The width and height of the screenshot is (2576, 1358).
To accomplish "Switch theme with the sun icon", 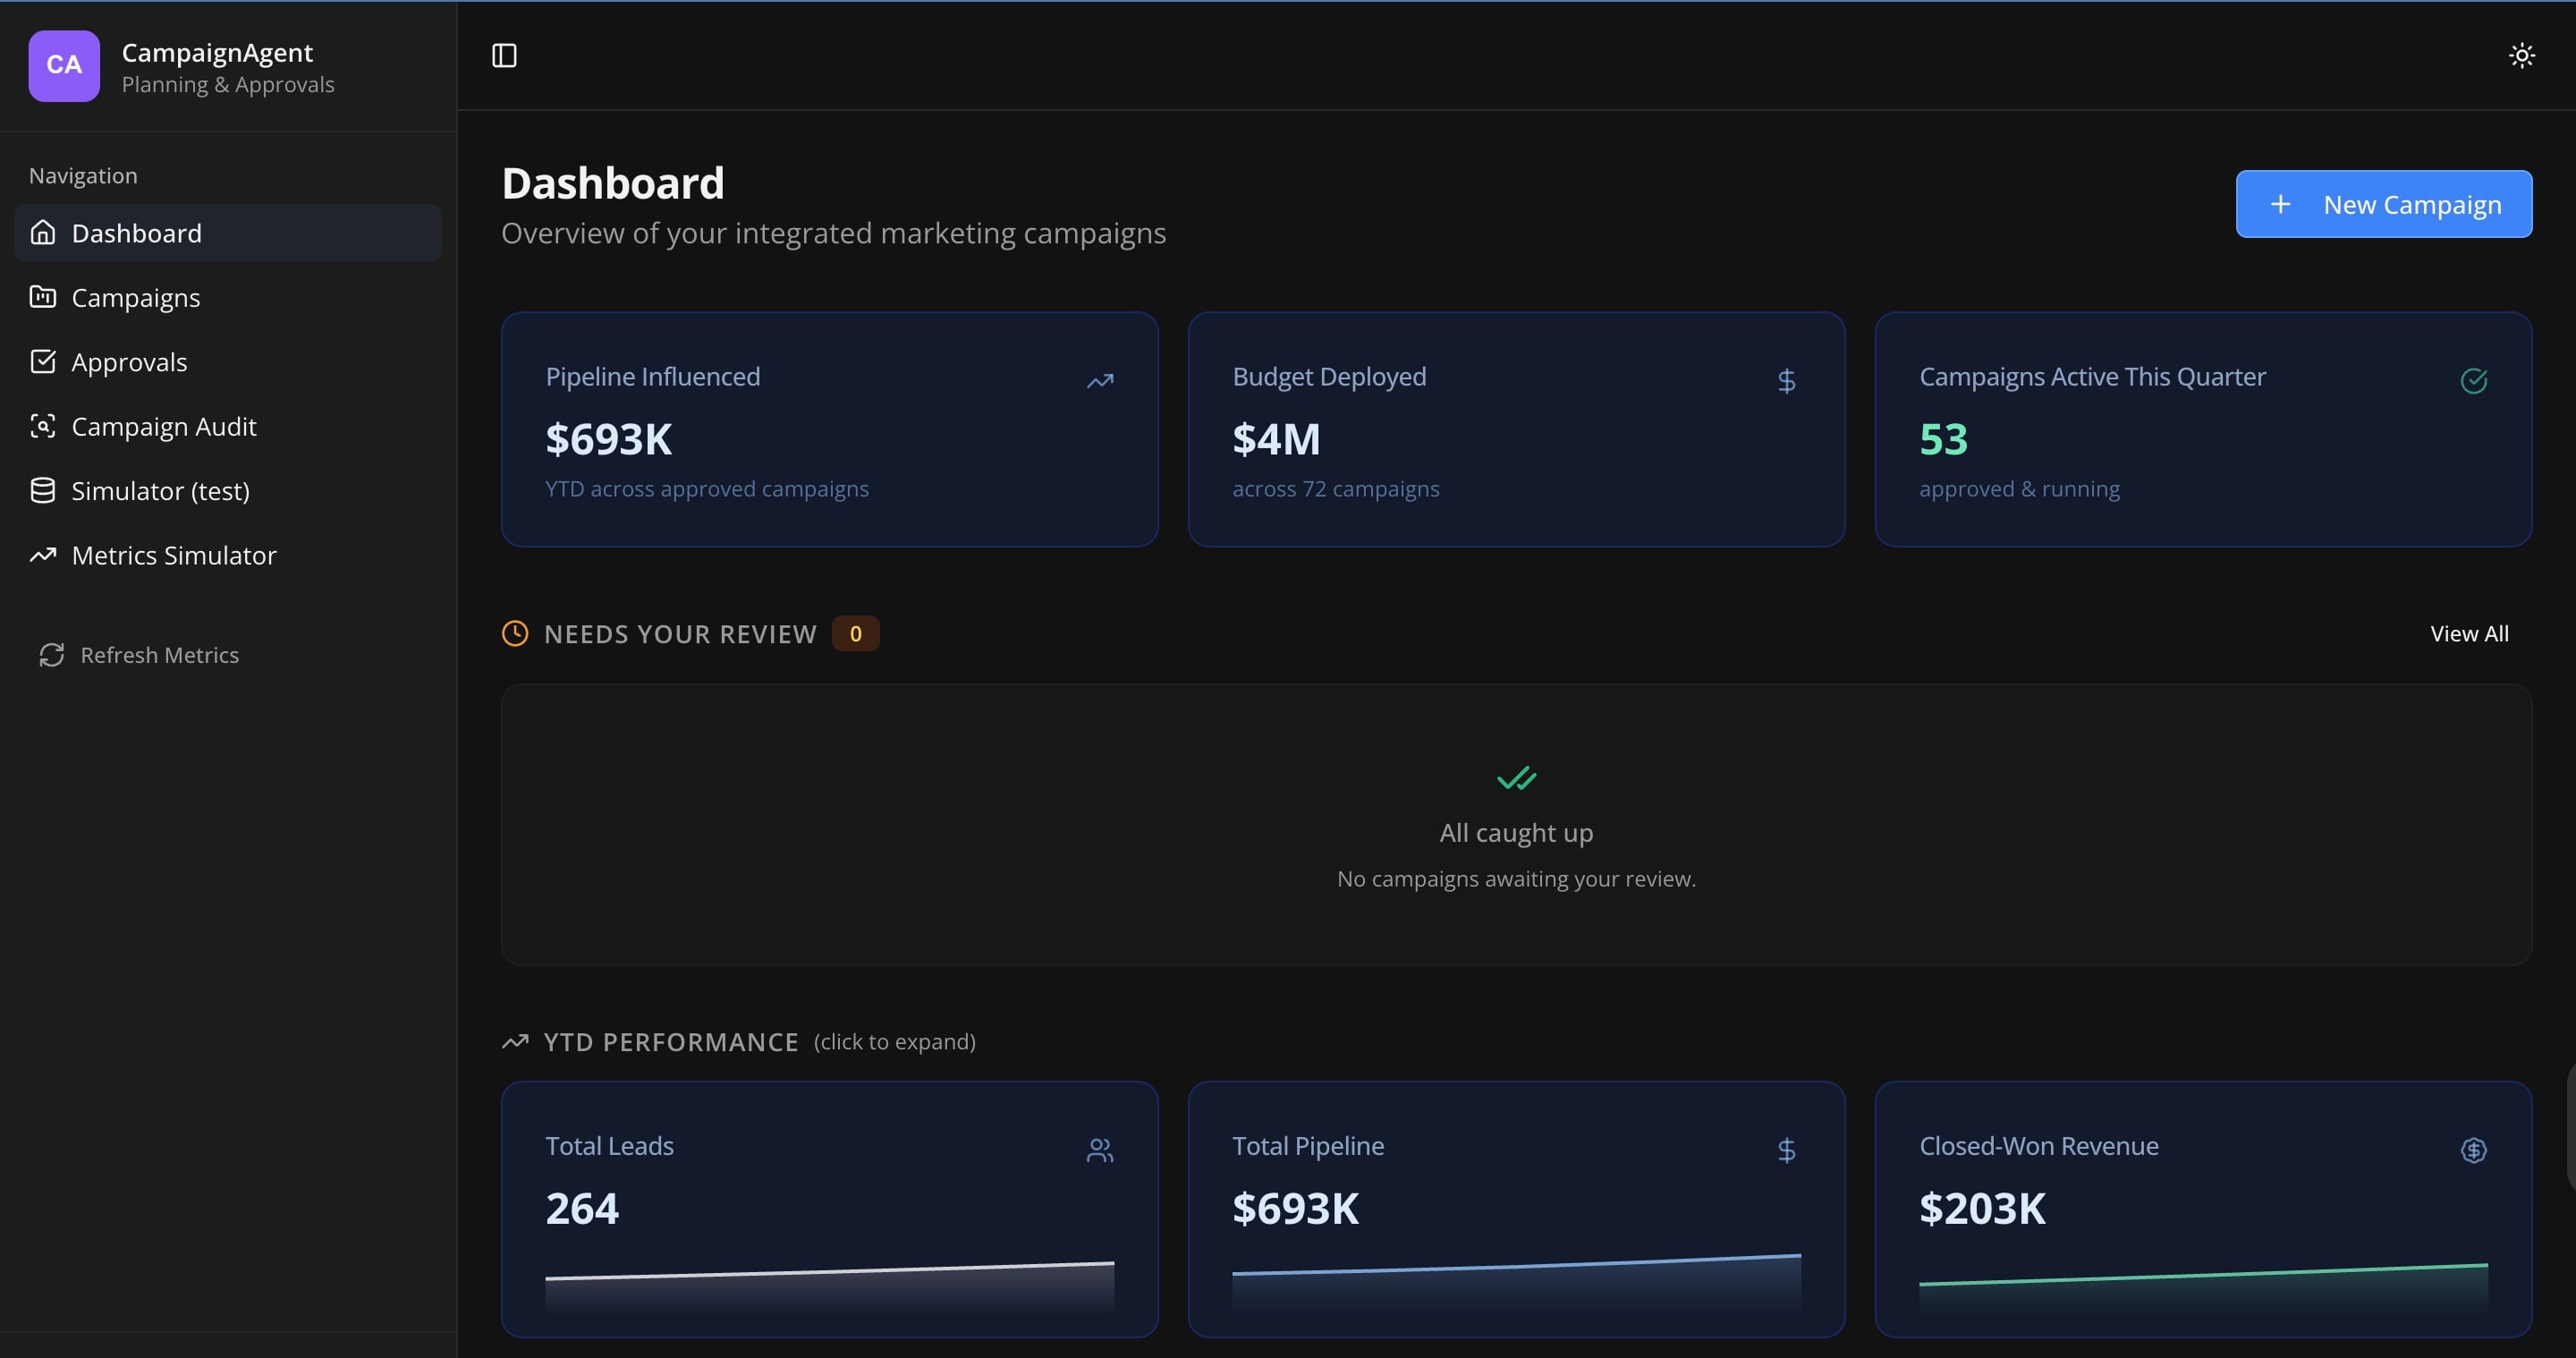I will pos(2521,55).
